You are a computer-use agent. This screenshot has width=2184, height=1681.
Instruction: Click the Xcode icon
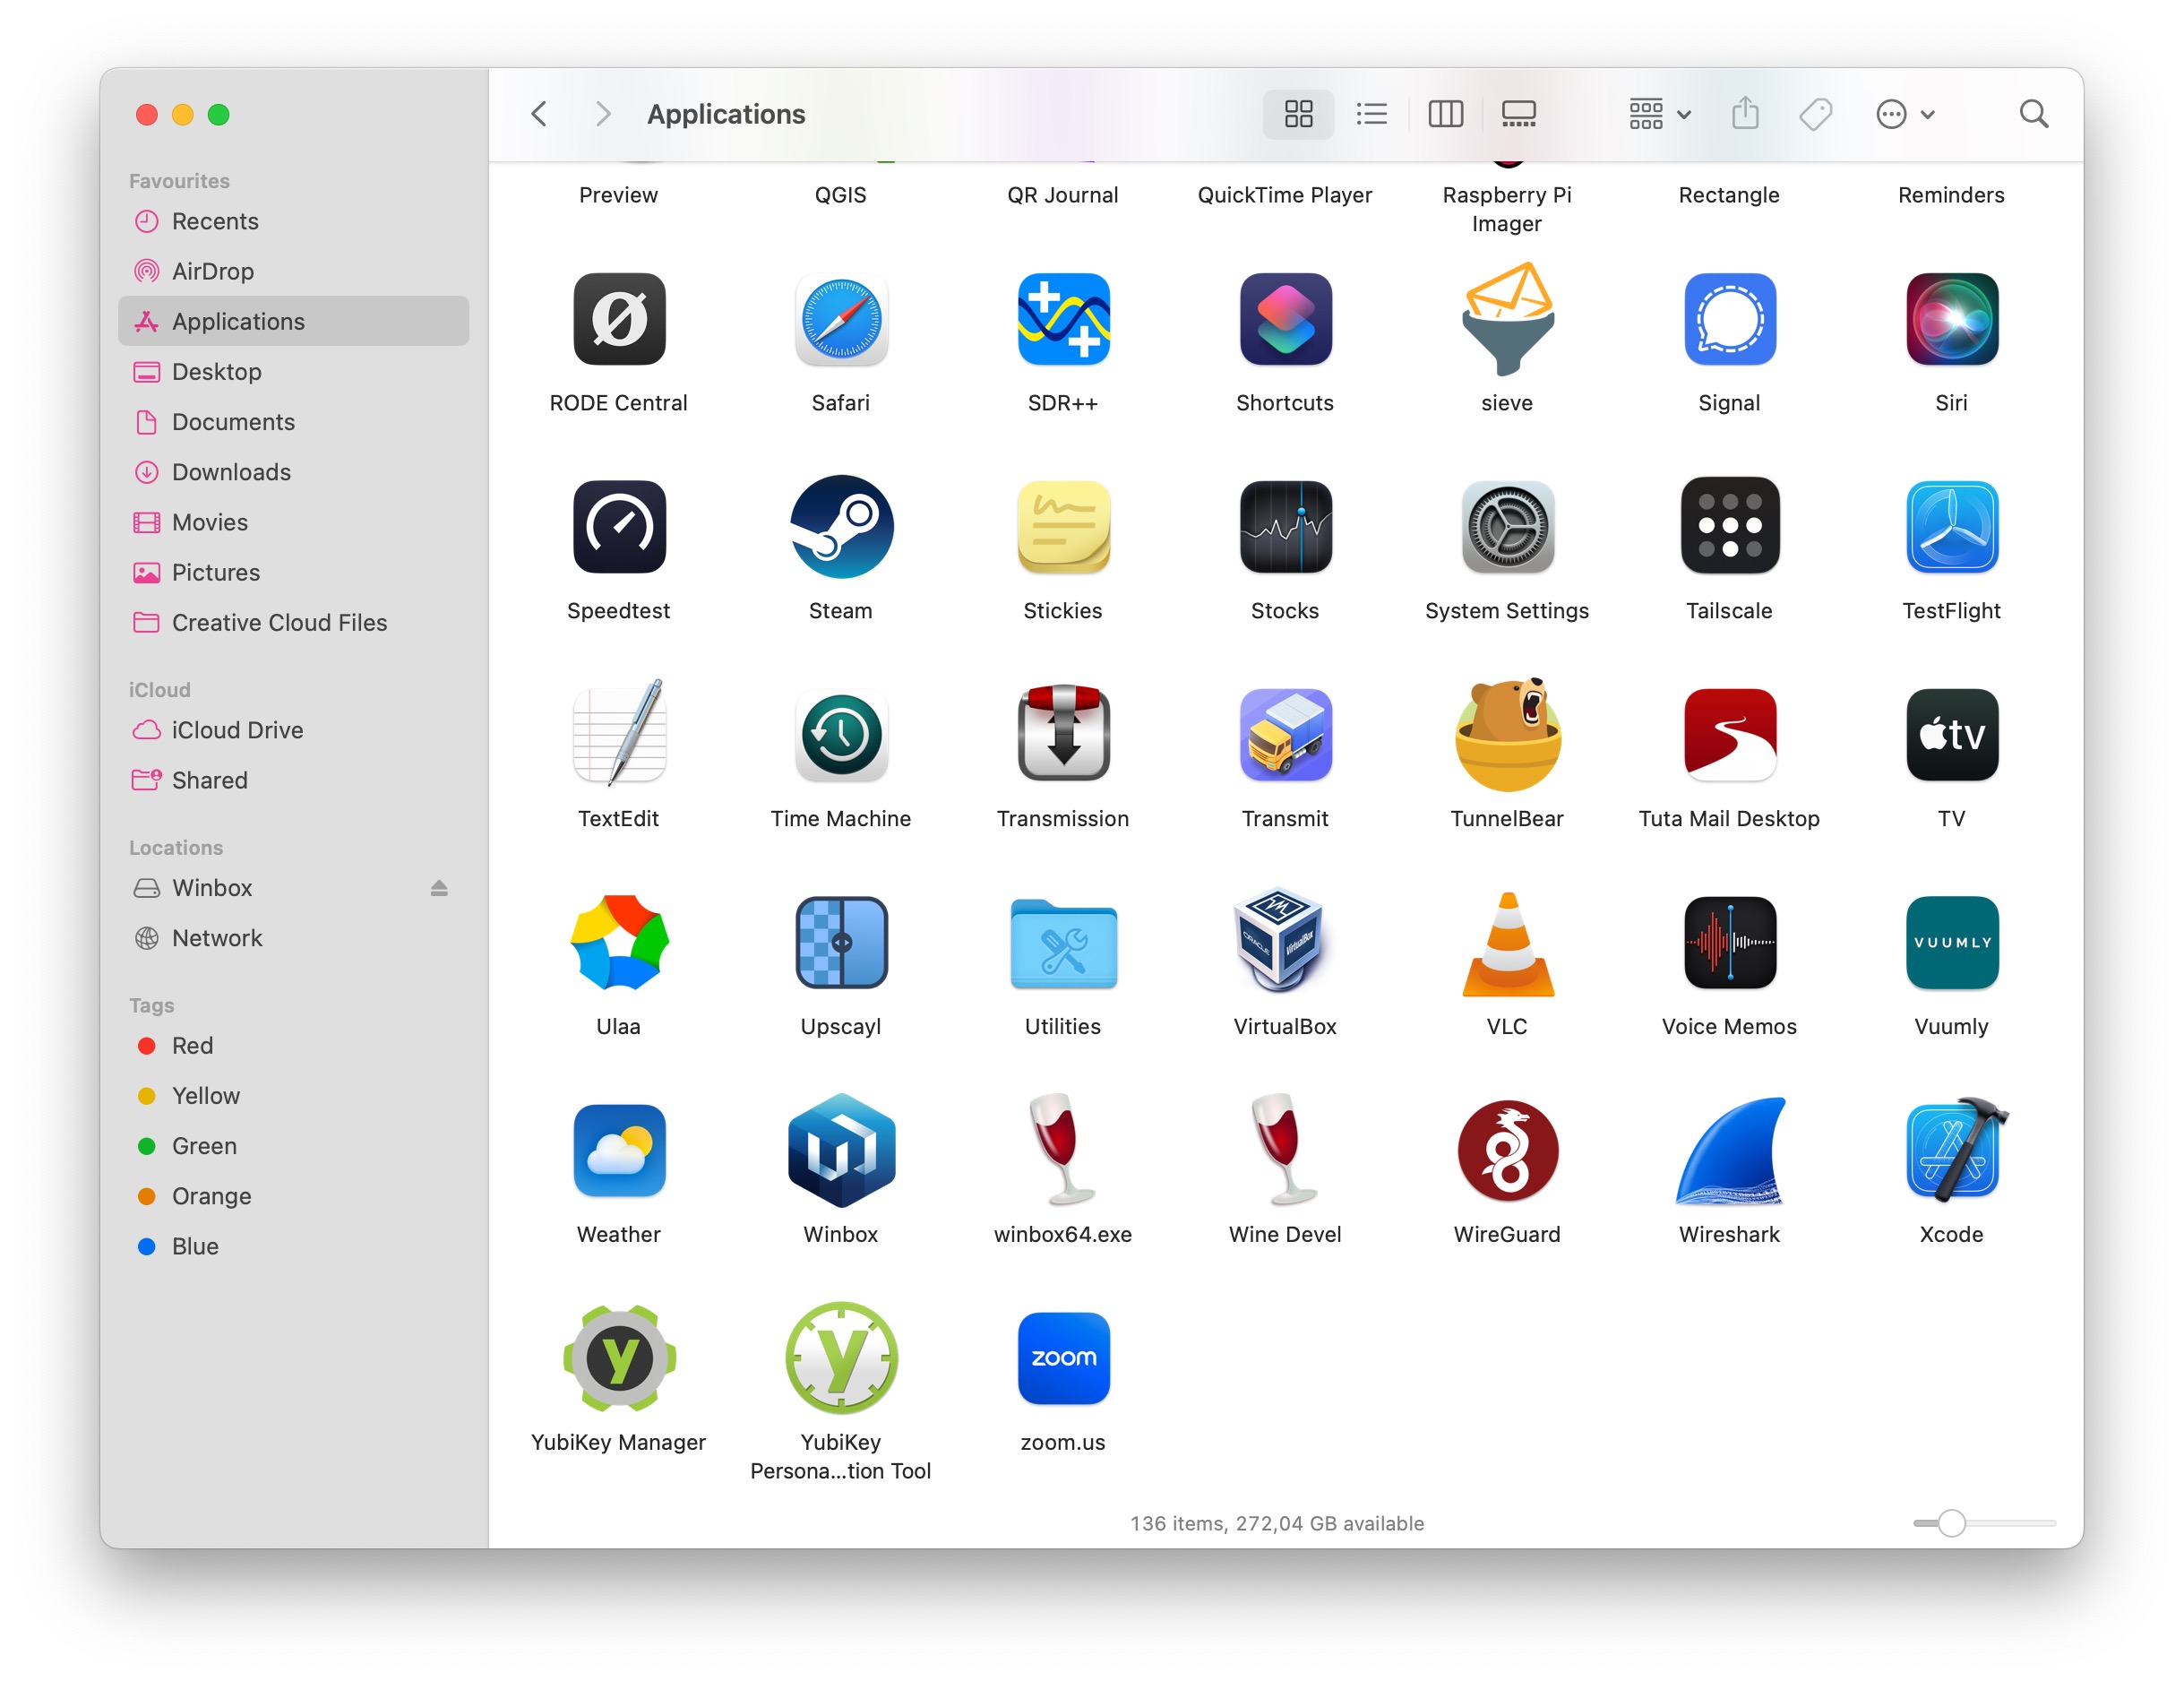coord(1955,1149)
